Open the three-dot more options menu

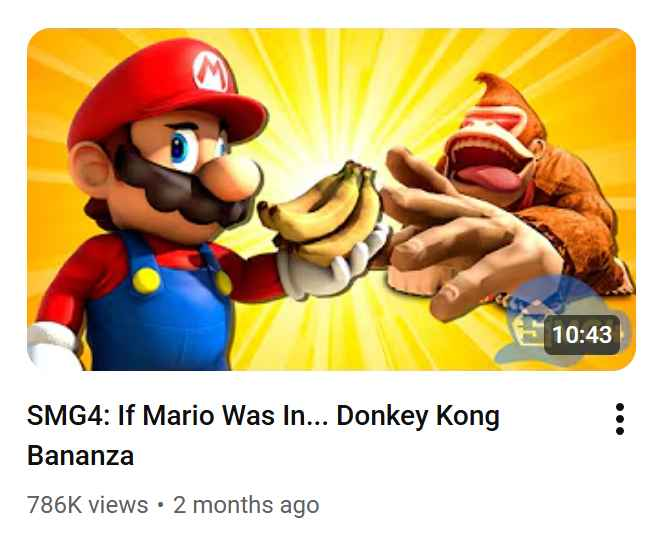(x=620, y=419)
